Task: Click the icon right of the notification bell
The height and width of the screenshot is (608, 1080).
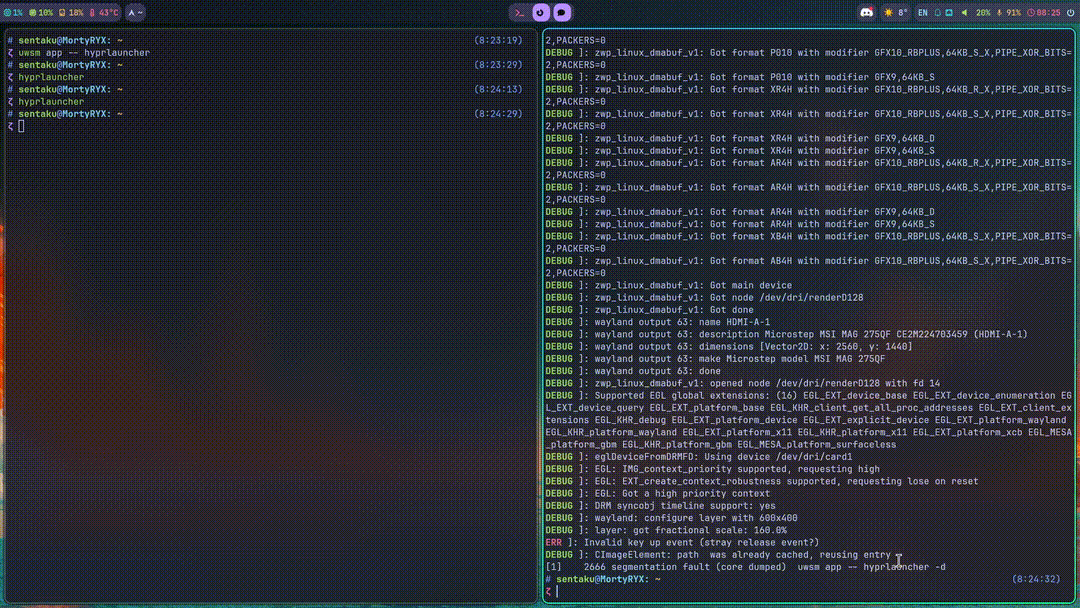Action: pyautogui.click(x=950, y=13)
